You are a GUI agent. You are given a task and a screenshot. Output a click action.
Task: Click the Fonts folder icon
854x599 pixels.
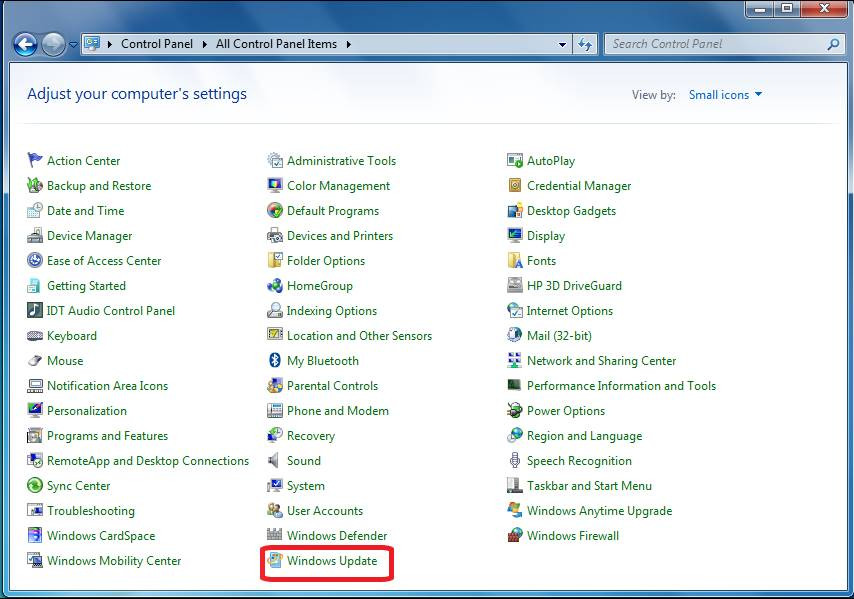(x=515, y=260)
